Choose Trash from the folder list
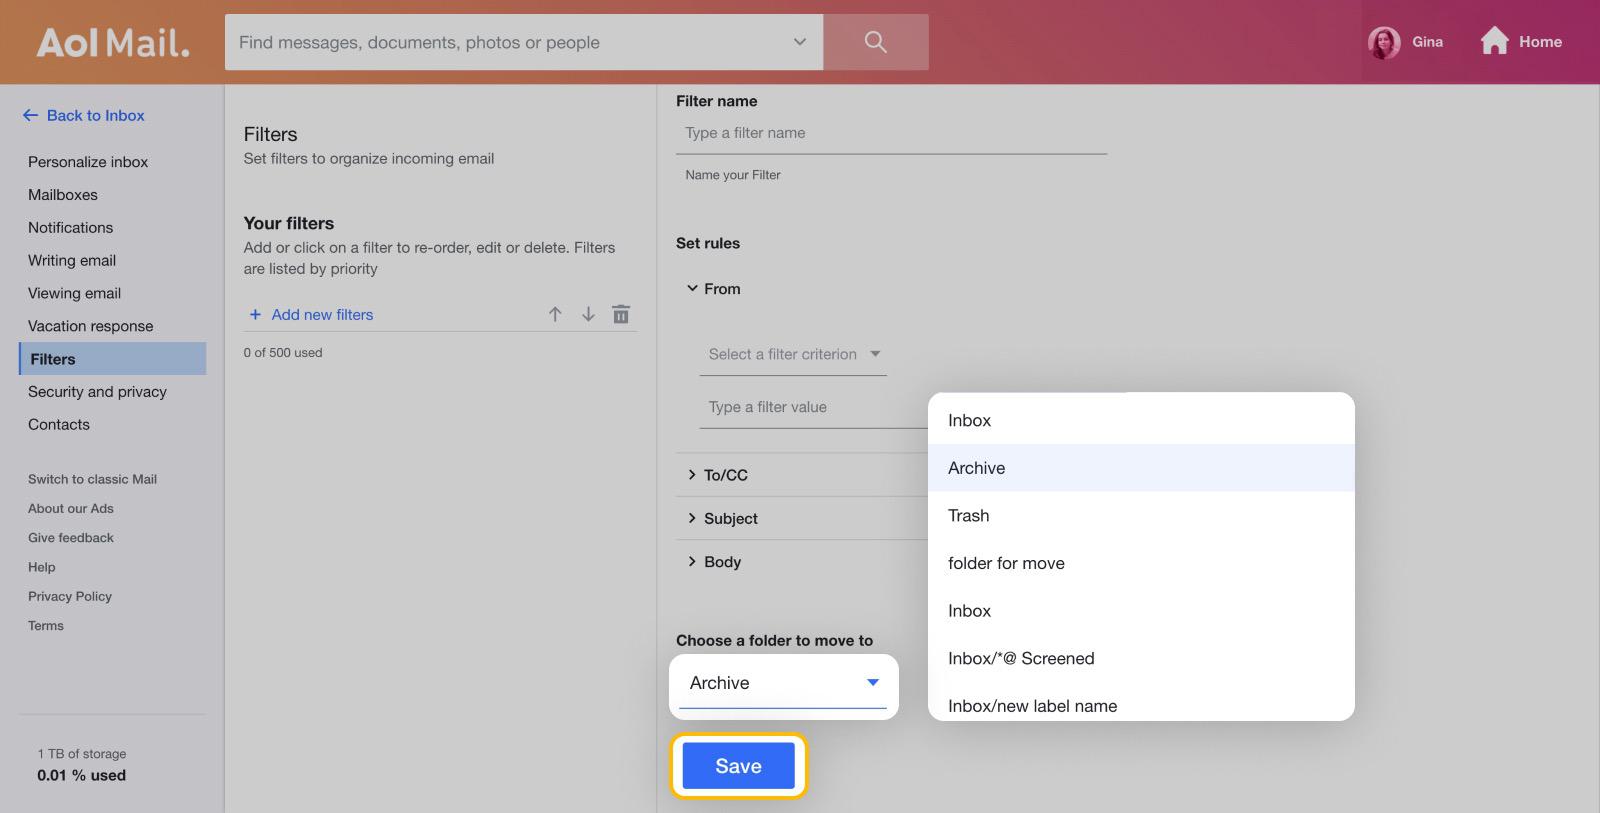Viewport: 1600px width, 813px height. (1141, 515)
